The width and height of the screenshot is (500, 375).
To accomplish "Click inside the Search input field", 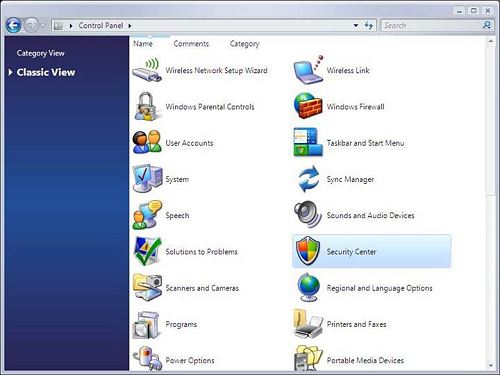I will [431, 25].
